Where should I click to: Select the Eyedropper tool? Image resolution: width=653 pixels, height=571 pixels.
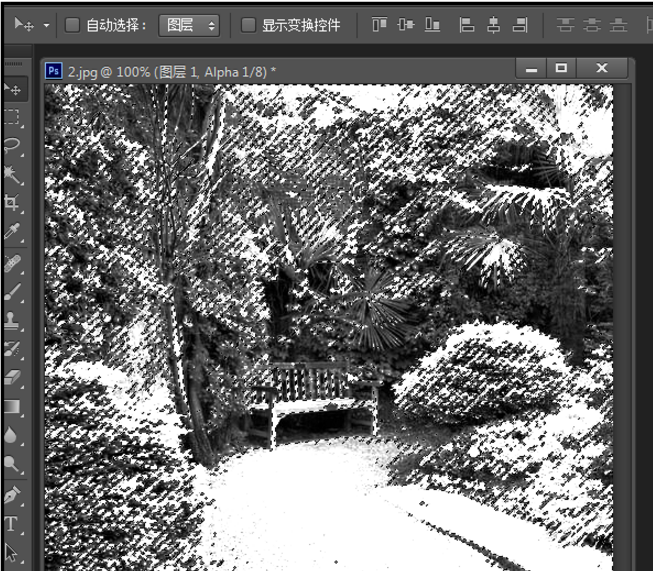[12, 231]
